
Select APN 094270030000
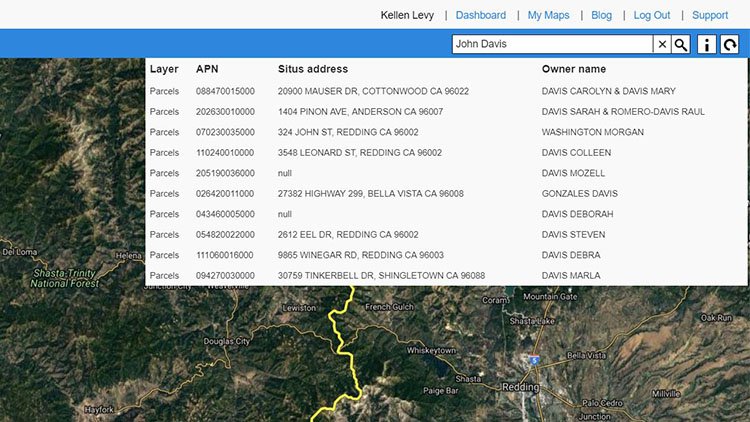point(225,276)
